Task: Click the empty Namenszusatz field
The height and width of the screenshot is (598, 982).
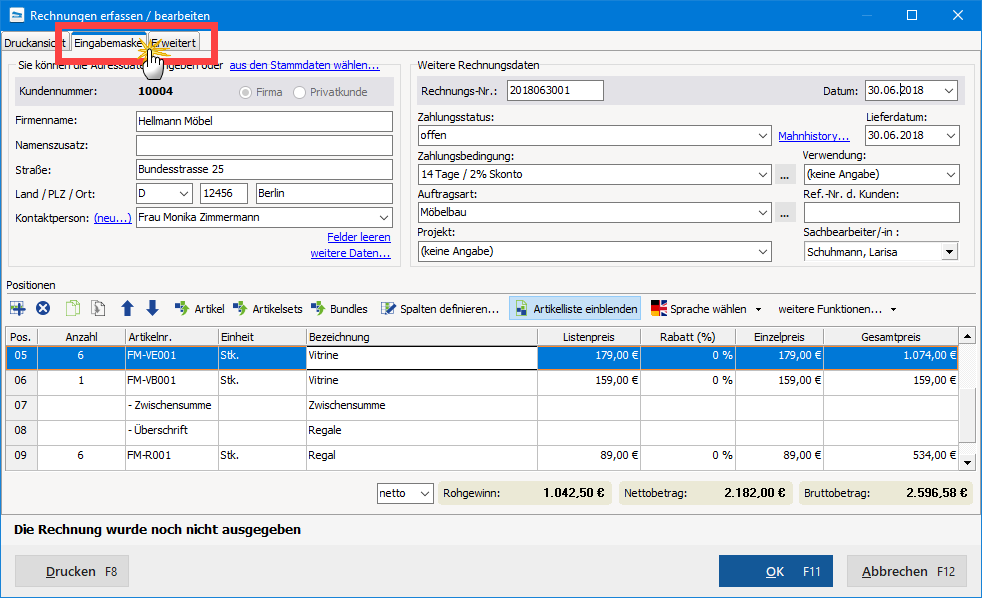Action: 264,145
